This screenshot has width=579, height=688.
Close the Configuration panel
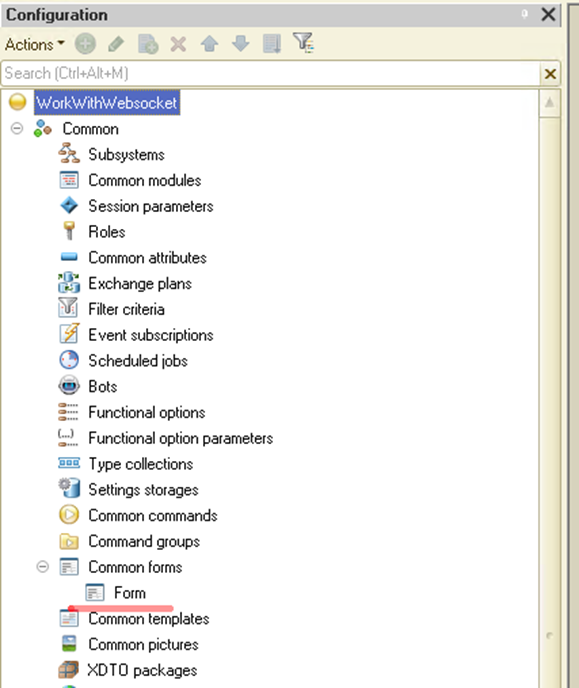[x=548, y=14]
